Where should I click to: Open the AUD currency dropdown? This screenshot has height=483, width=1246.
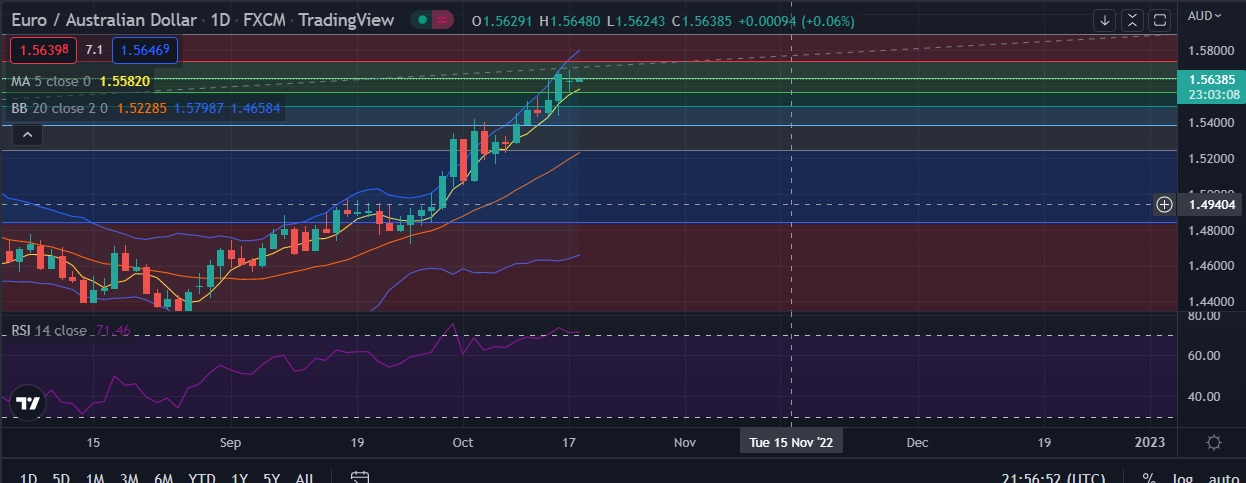click(1206, 15)
